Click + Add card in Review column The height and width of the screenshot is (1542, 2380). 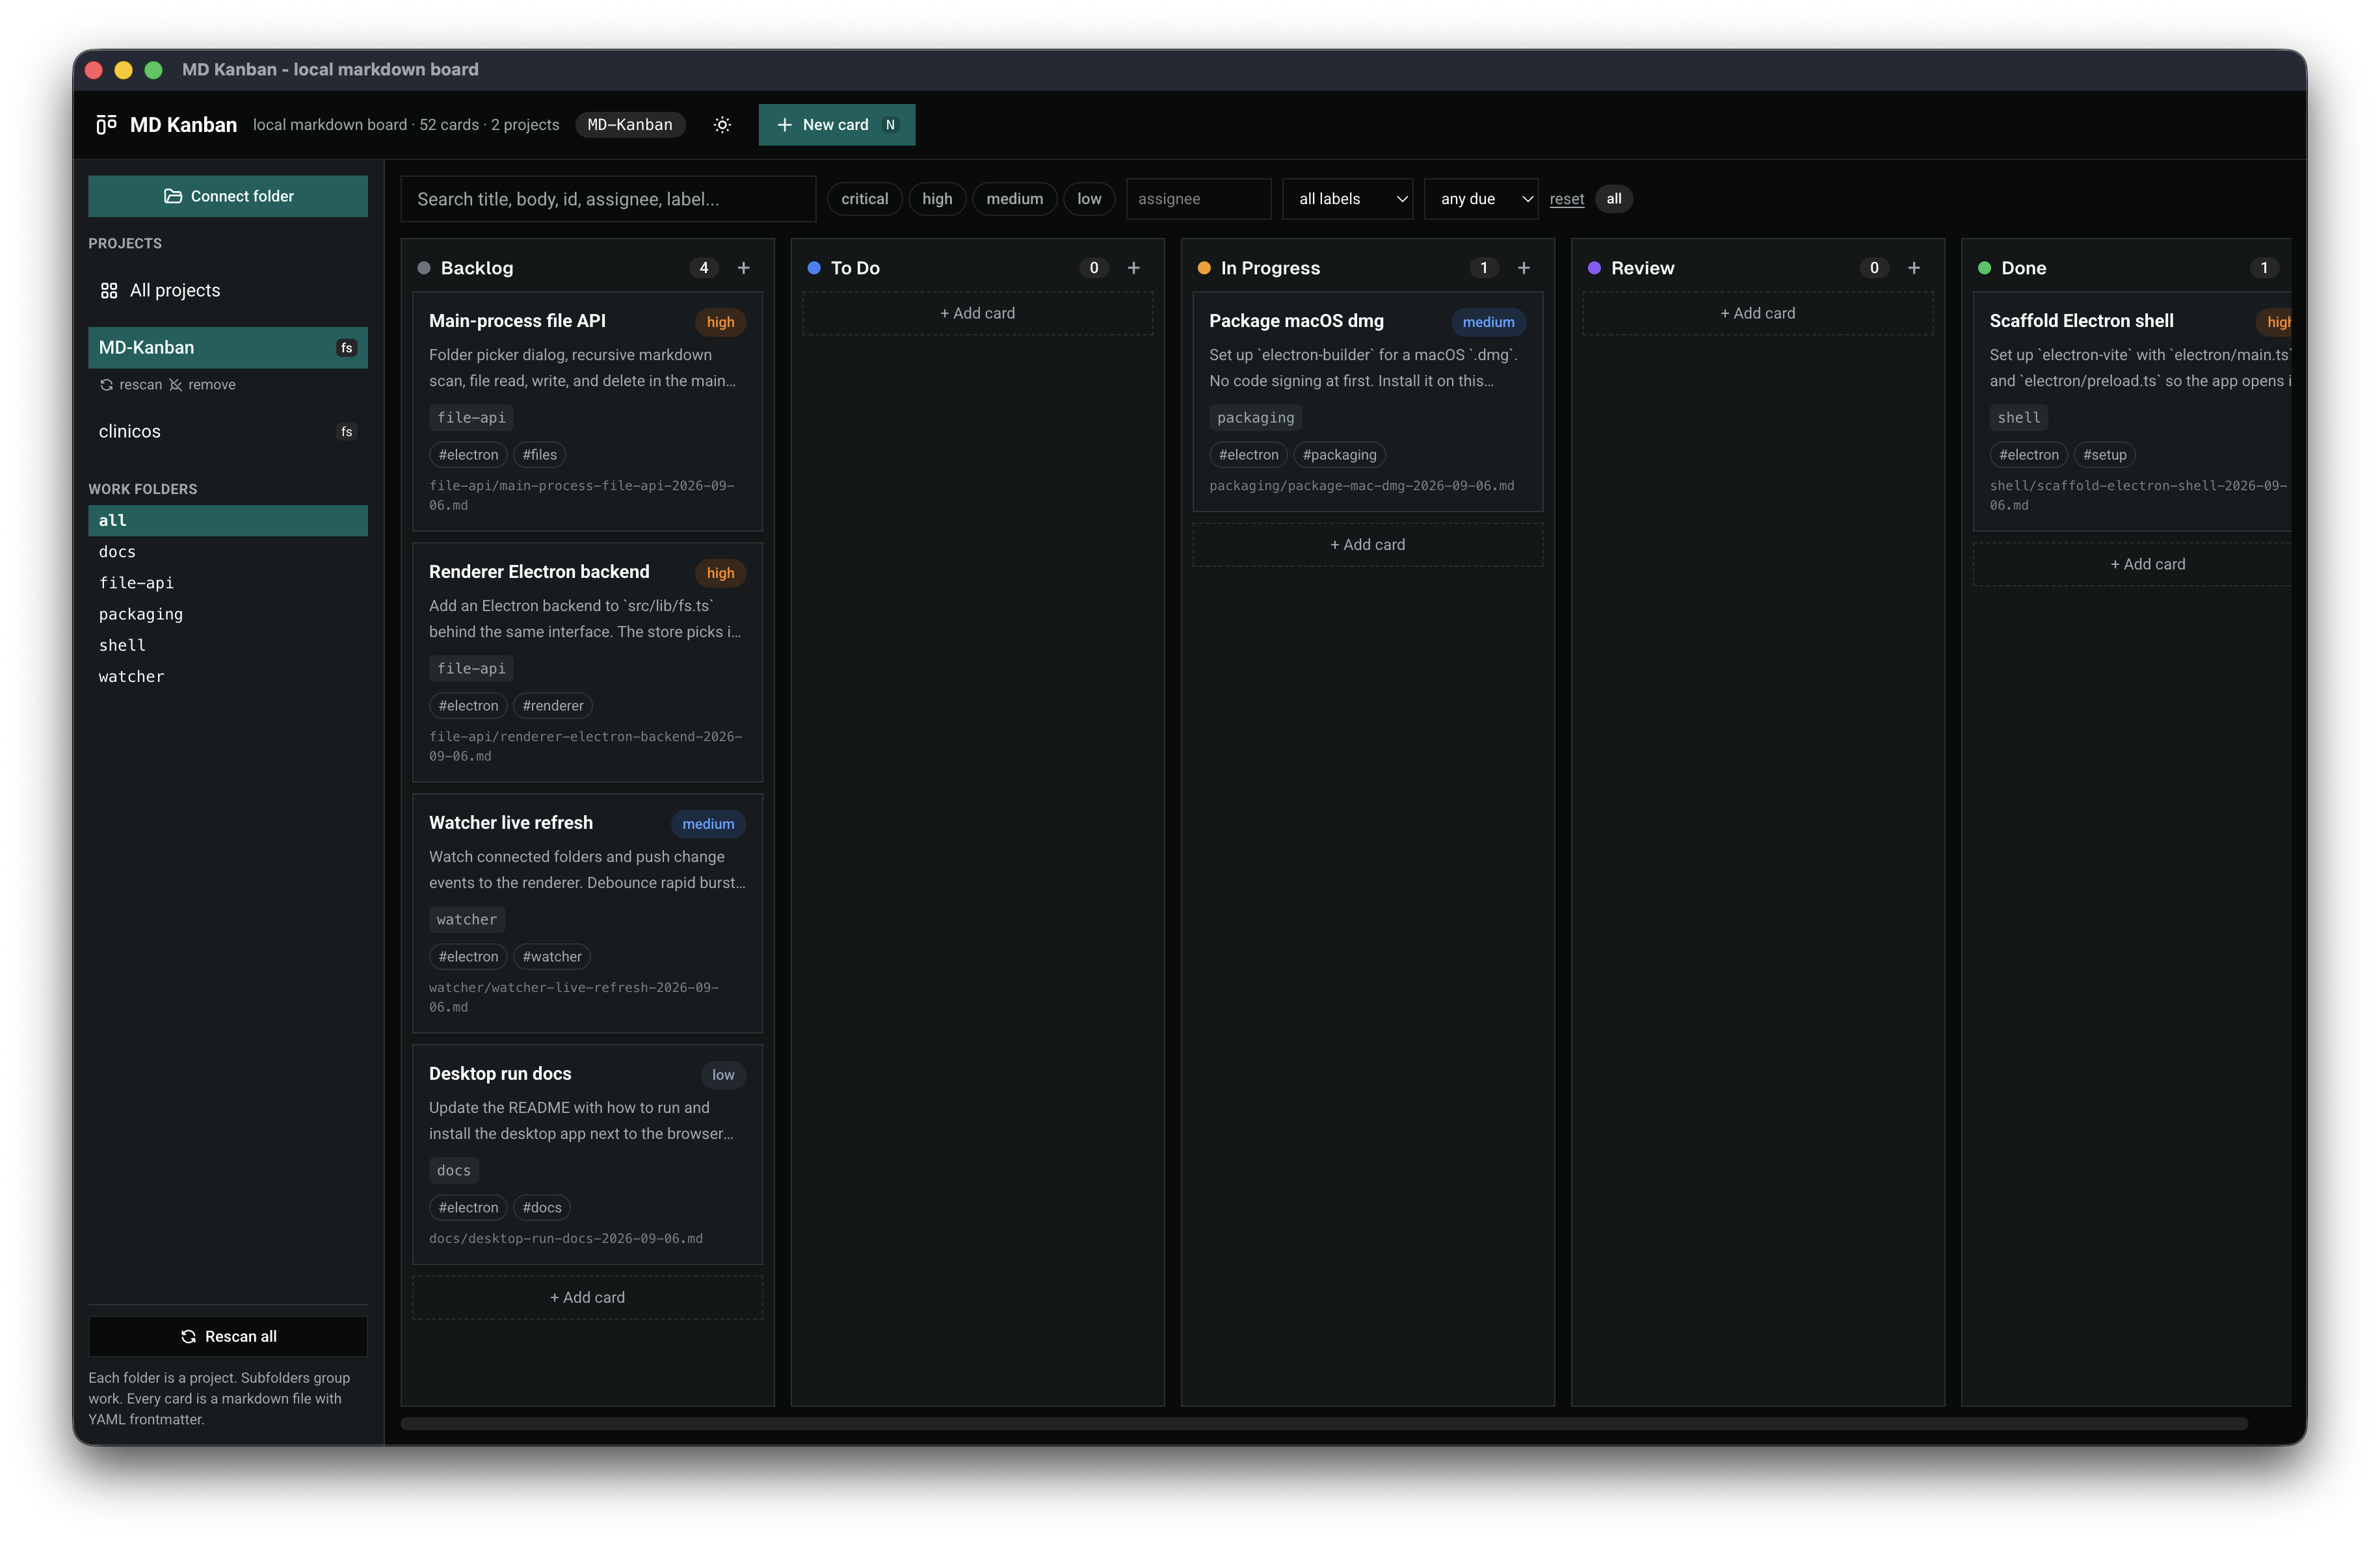tap(1757, 313)
